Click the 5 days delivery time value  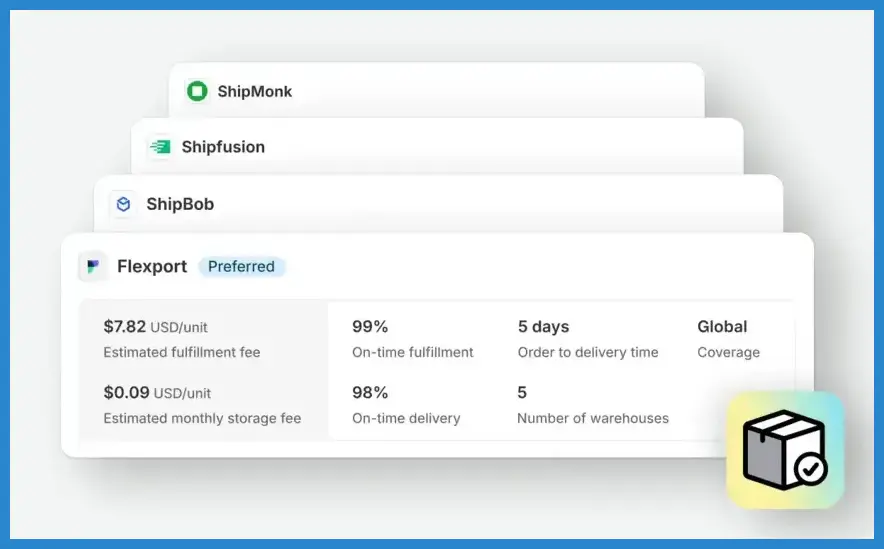coord(543,326)
